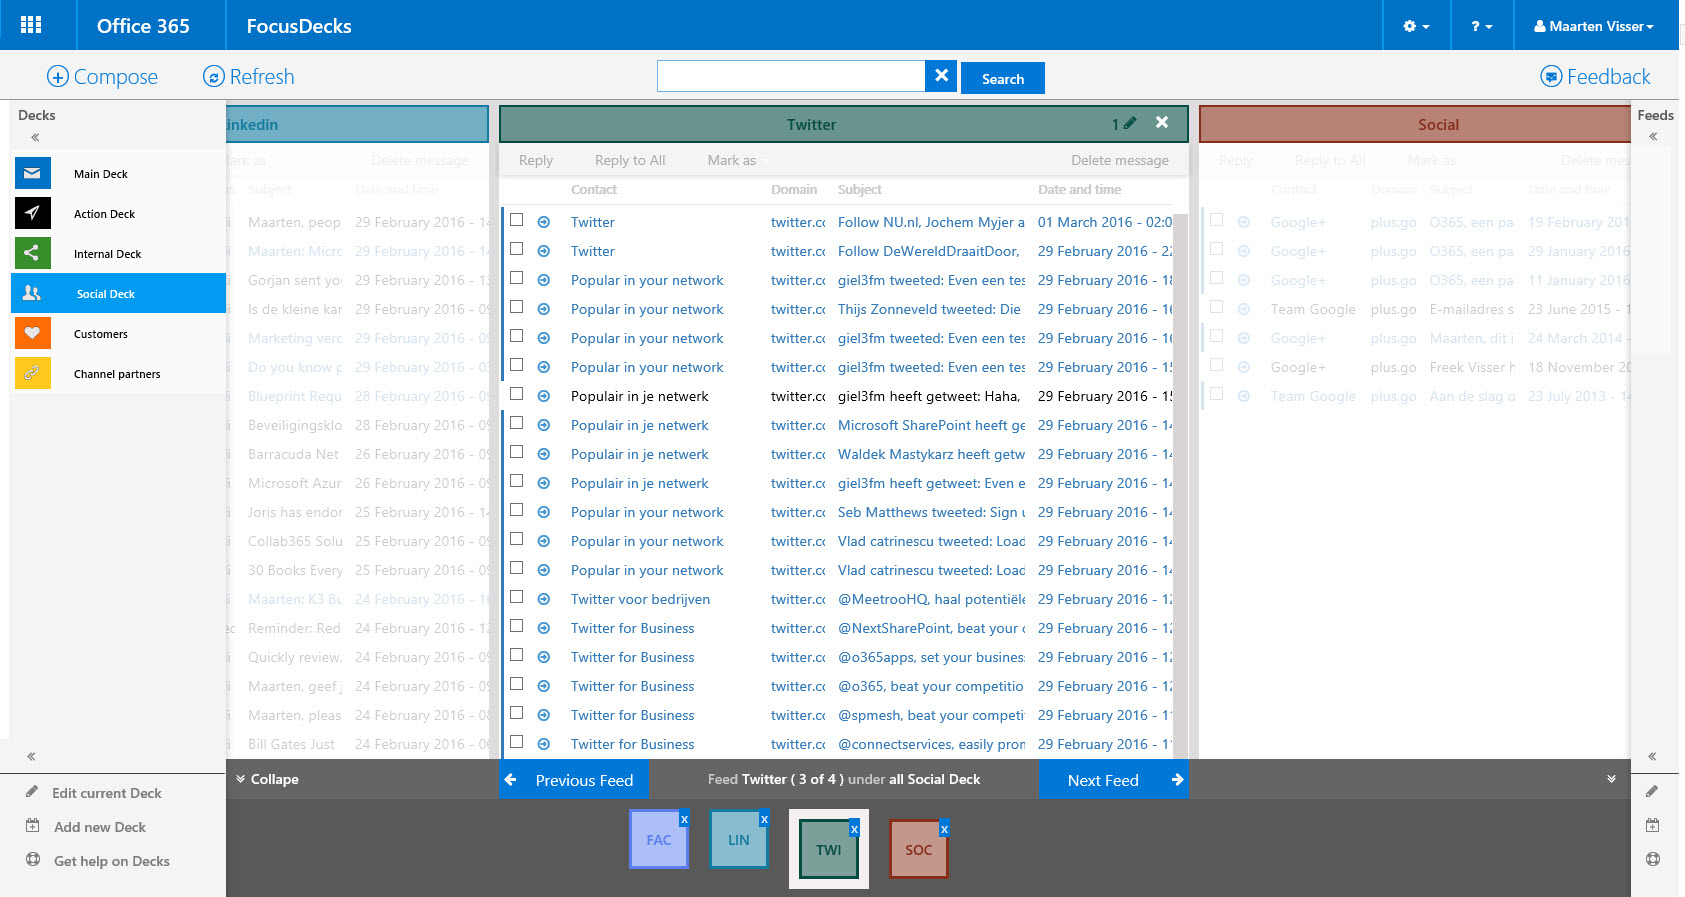Select the Action Deck arrow icon
This screenshot has width=1685, height=897.
[x=32, y=213]
